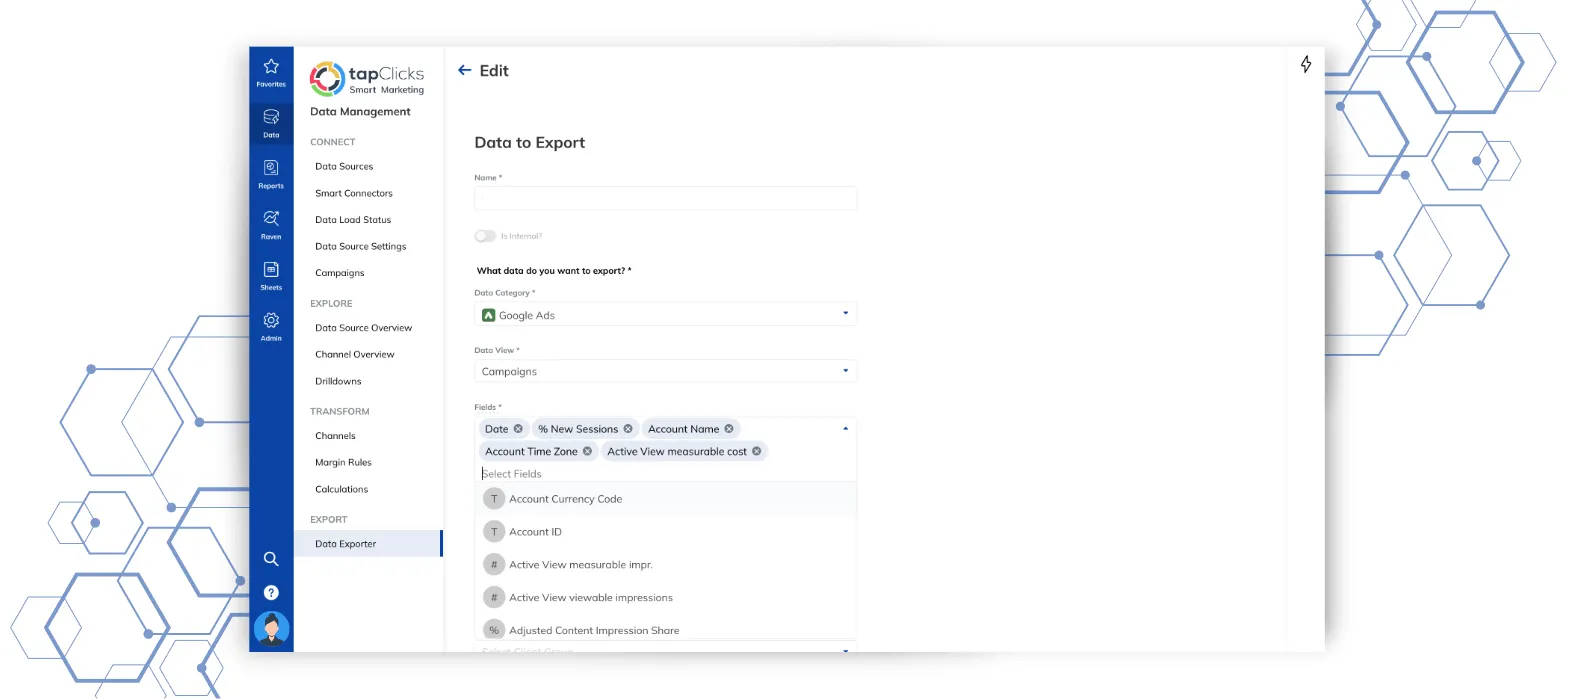Screen dimensions: 1575x700
Task: Open Data Load Status menu item
Action: [353, 220]
